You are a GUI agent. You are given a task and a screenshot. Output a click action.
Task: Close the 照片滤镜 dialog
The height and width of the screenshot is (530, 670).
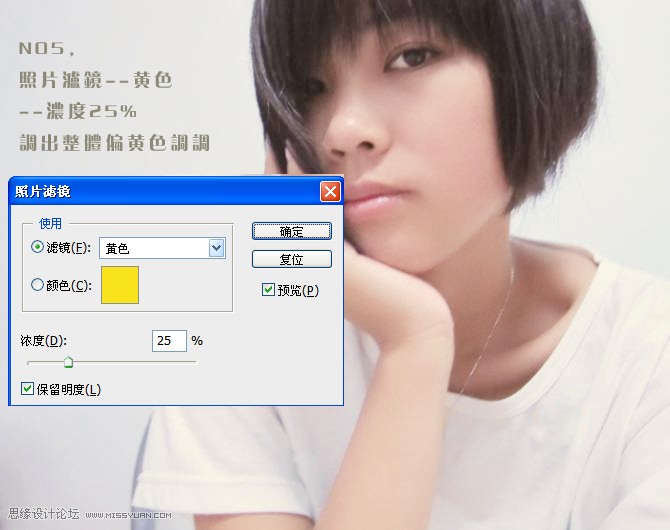330,191
